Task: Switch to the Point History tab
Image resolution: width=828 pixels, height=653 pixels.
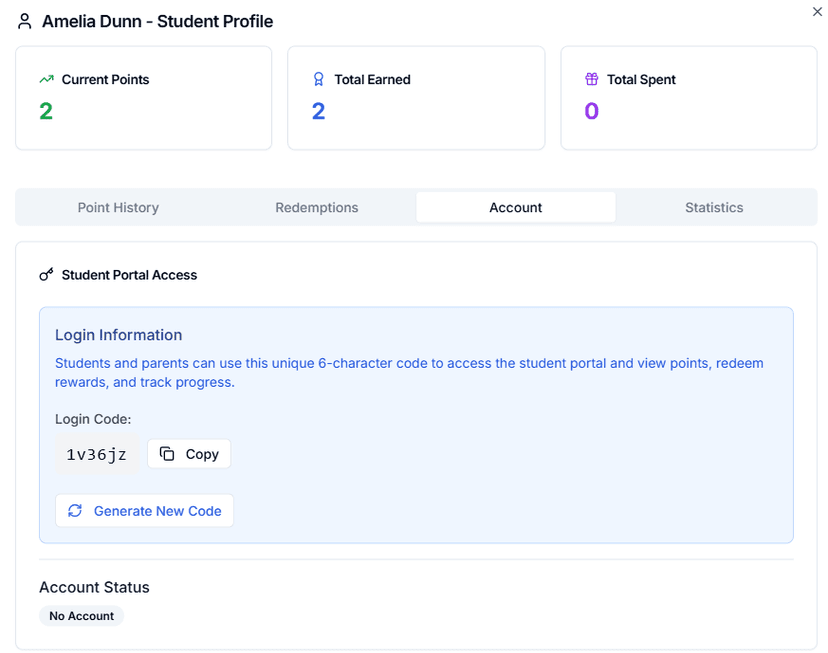Action: [118, 207]
